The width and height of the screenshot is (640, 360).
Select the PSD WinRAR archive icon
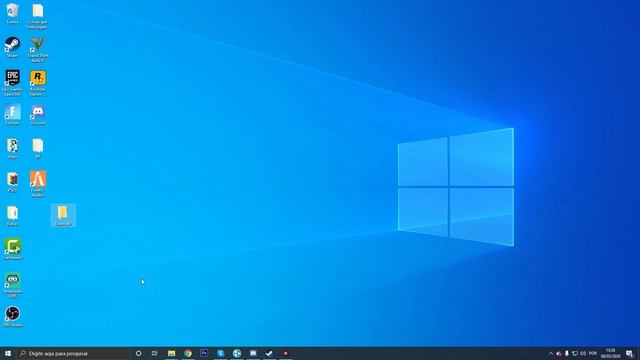pyautogui.click(x=12, y=182)
